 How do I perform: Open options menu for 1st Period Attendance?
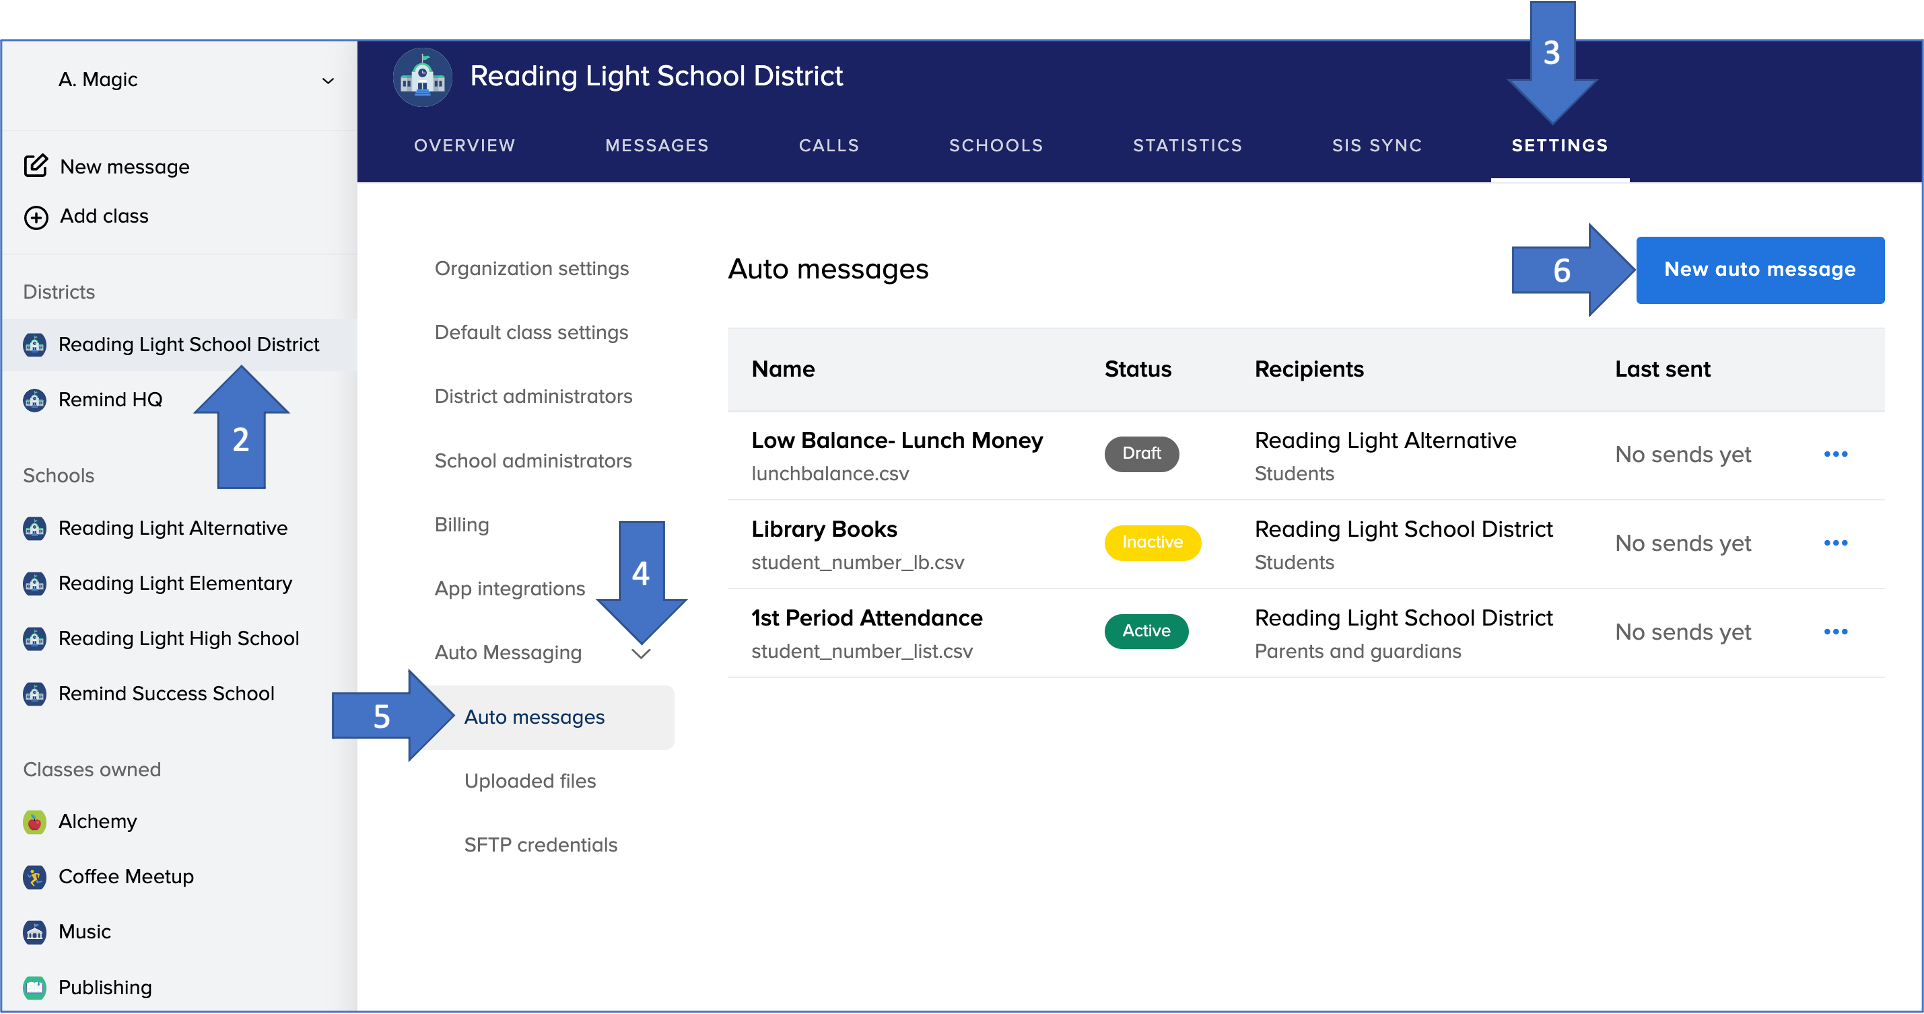click(1835, 632)
